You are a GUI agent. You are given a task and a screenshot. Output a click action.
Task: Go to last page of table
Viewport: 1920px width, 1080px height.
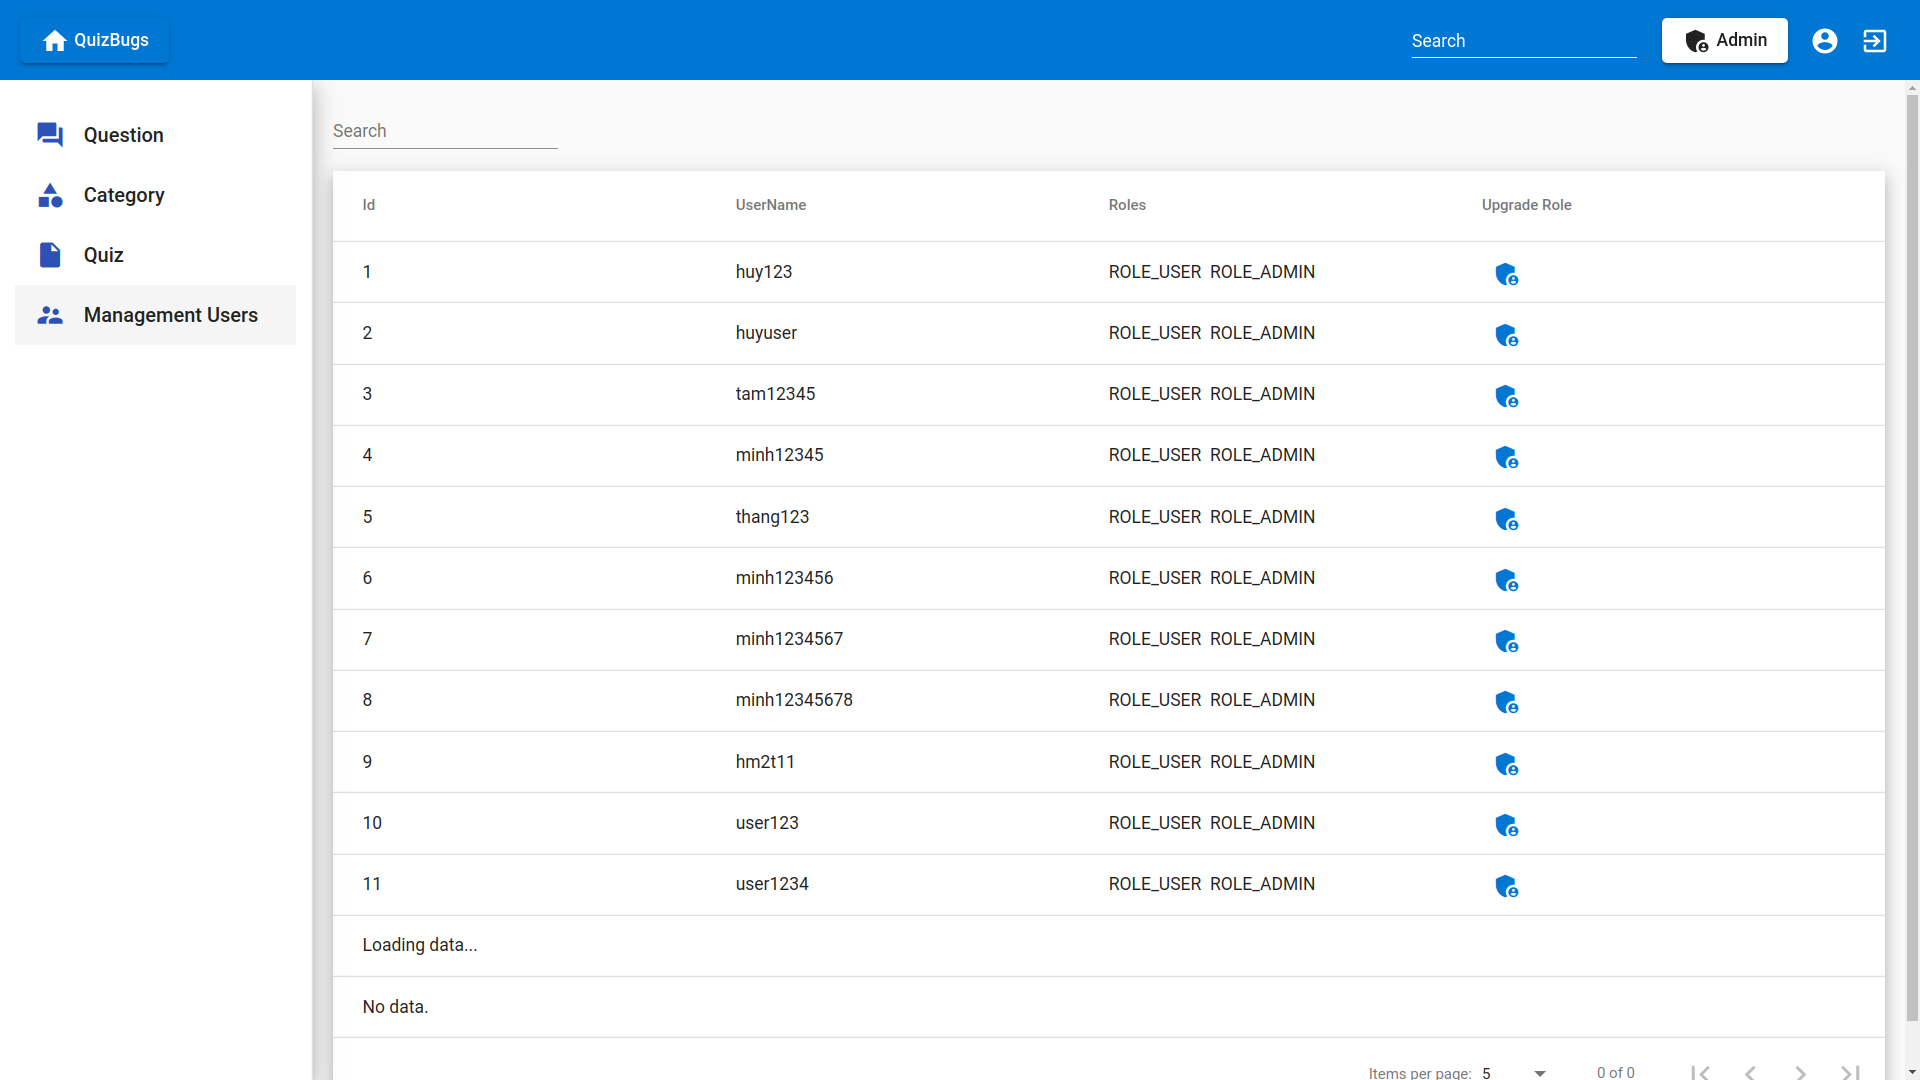(1850, 1073)
